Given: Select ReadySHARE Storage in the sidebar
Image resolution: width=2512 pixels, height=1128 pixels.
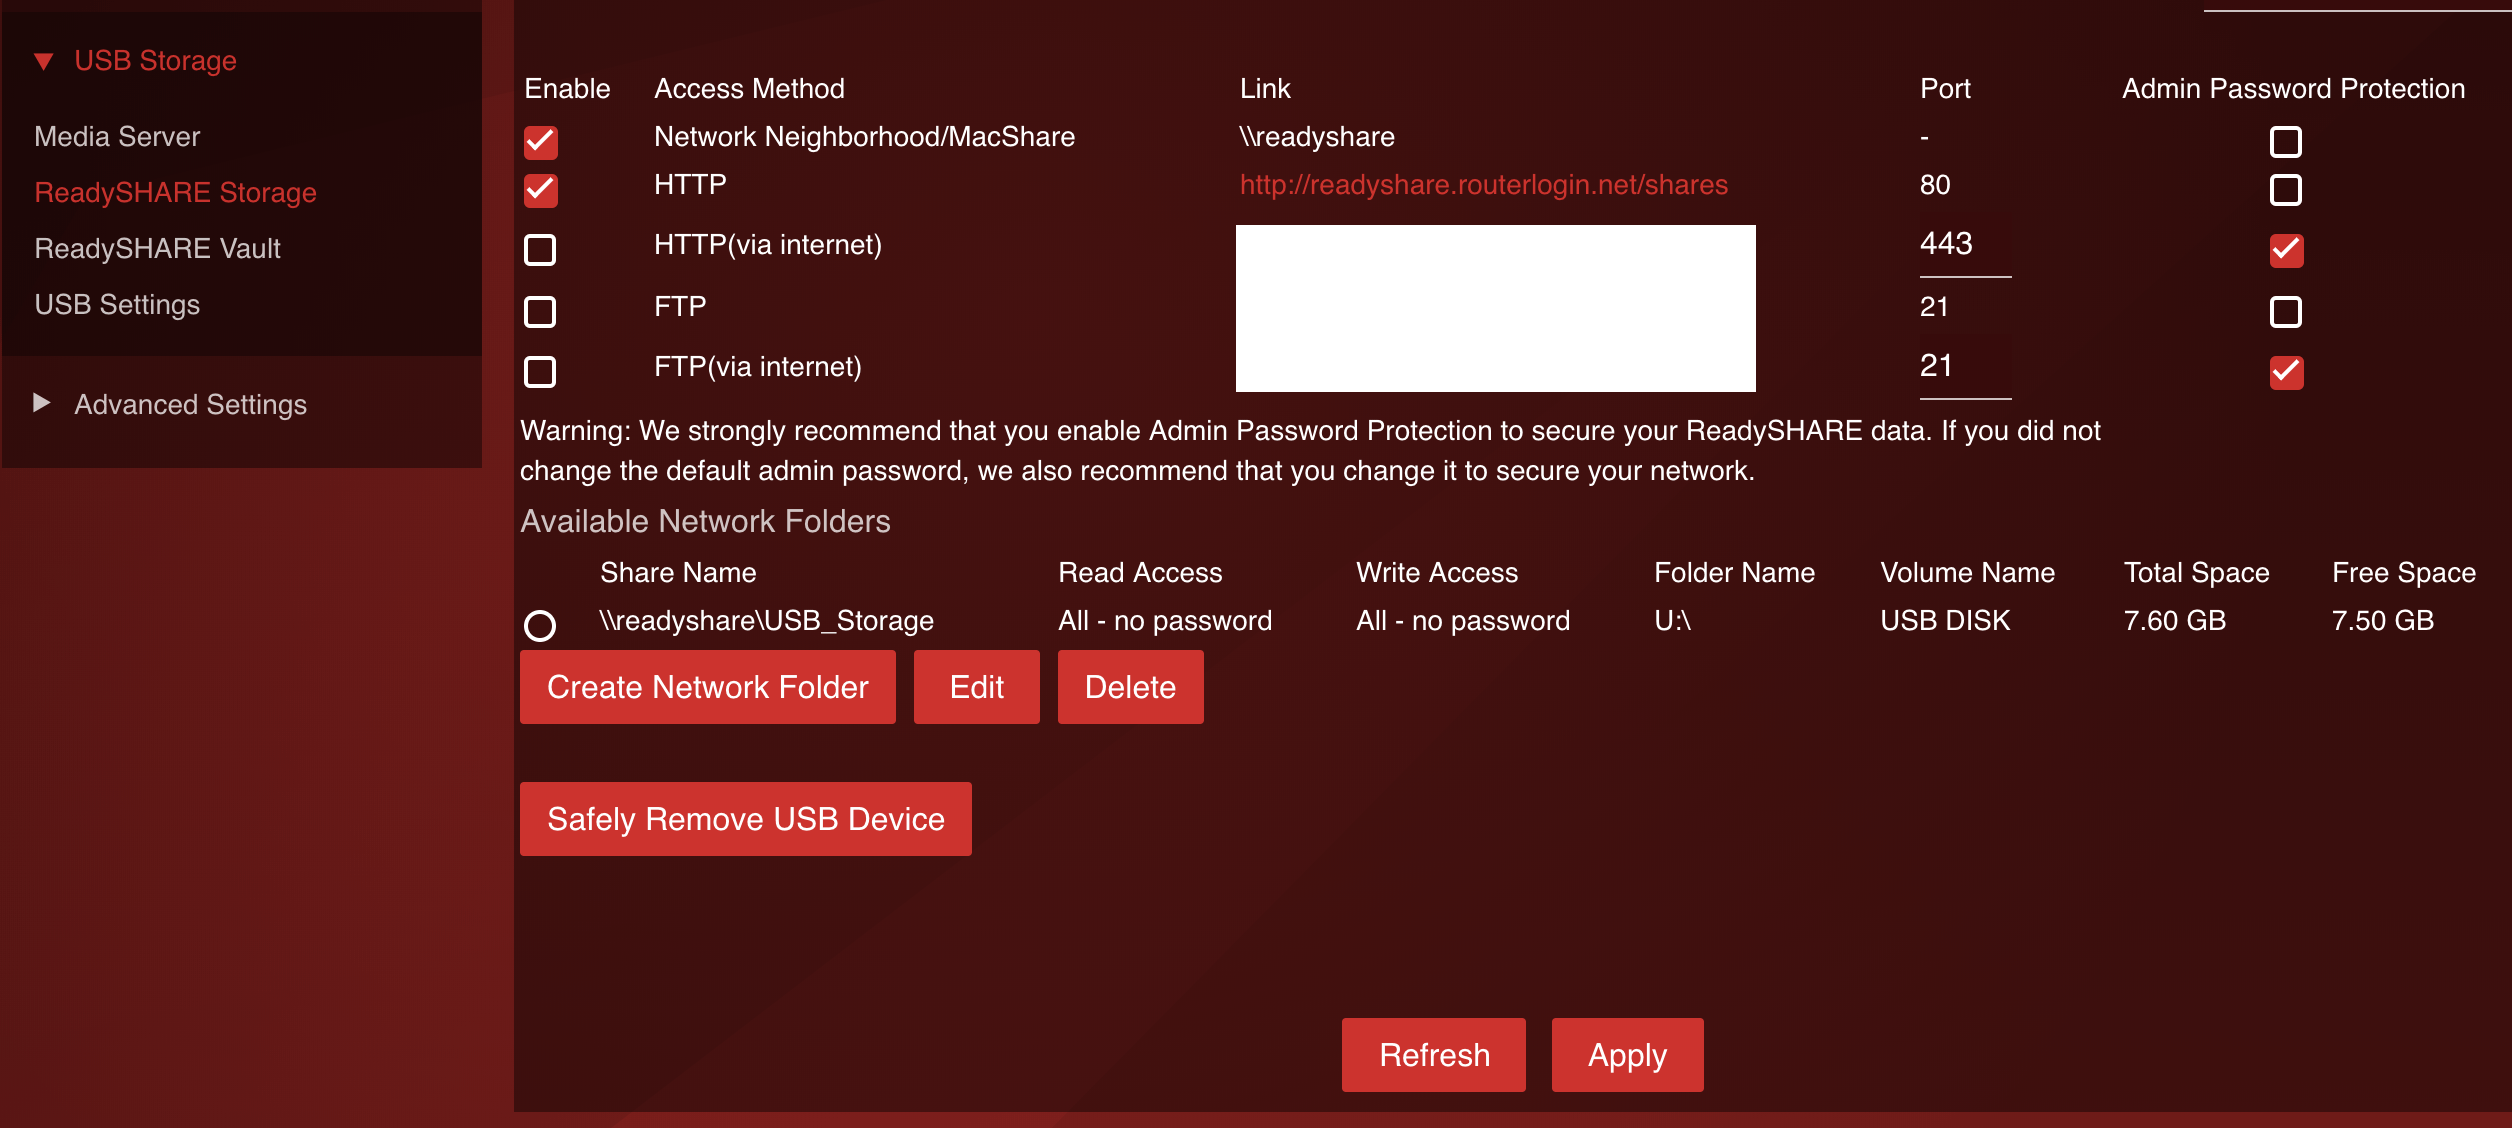Looking at the screenshot, I should coord(175,193).
